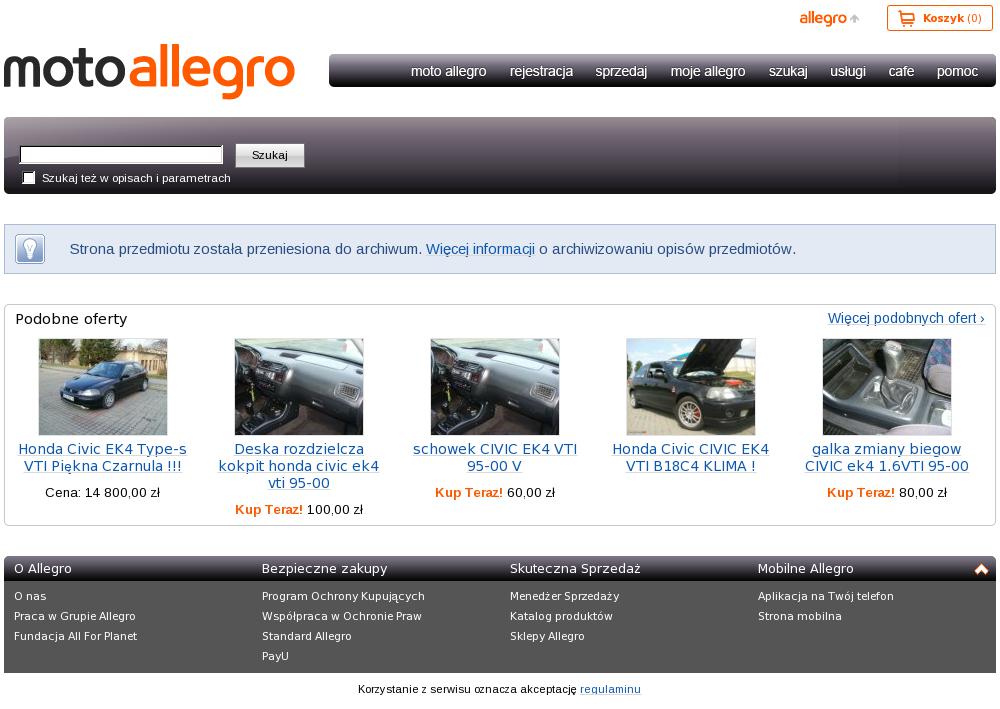The width and height of the screenshot is (1000, 709).
Task: Open 'Deska rozdzielcza kokpit honda civic' link
Action: pos(299,466)
